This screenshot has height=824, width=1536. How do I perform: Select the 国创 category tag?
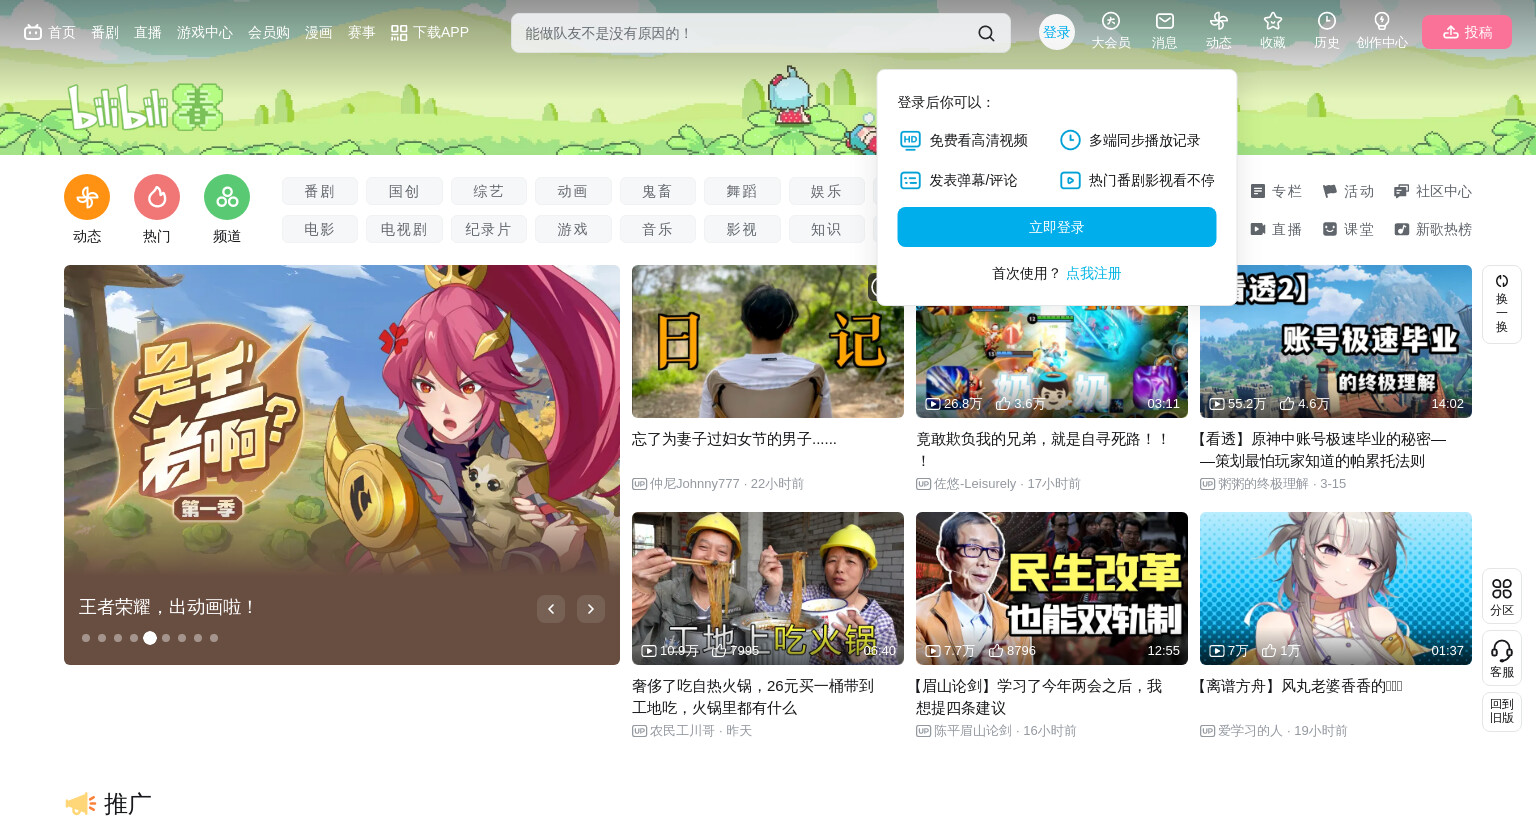(404, 191)
